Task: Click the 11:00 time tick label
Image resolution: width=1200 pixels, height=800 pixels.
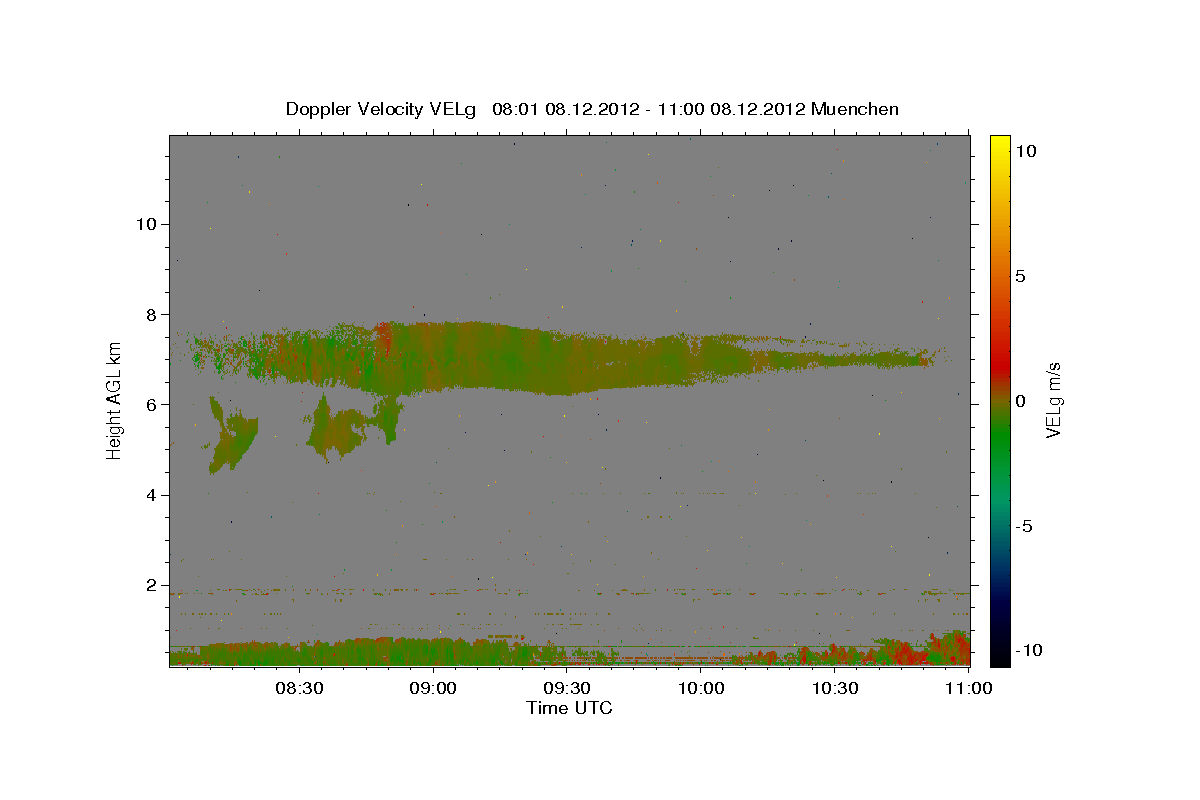Action: point(969,688)
